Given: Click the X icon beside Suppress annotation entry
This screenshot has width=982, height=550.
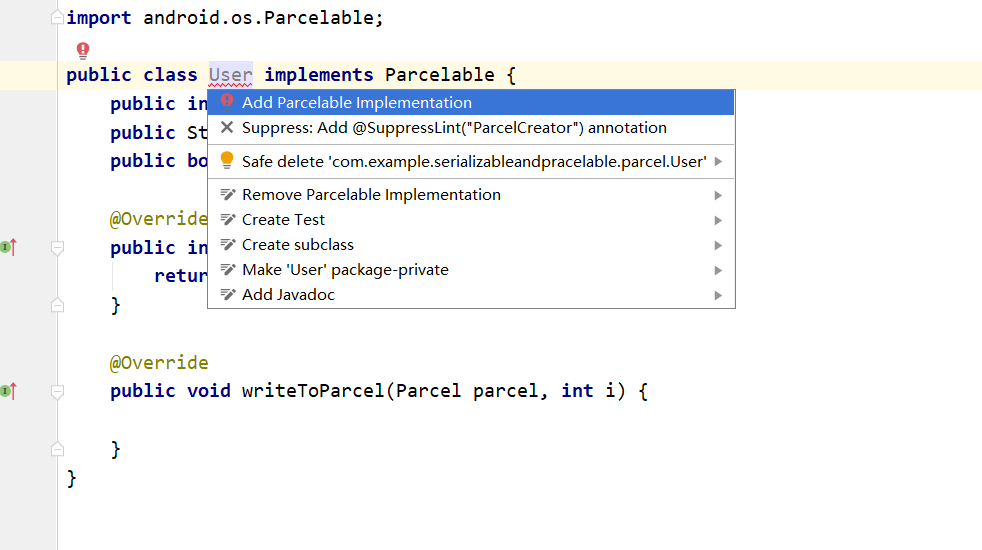Looking at the screenshot, I should click(227, 128).
